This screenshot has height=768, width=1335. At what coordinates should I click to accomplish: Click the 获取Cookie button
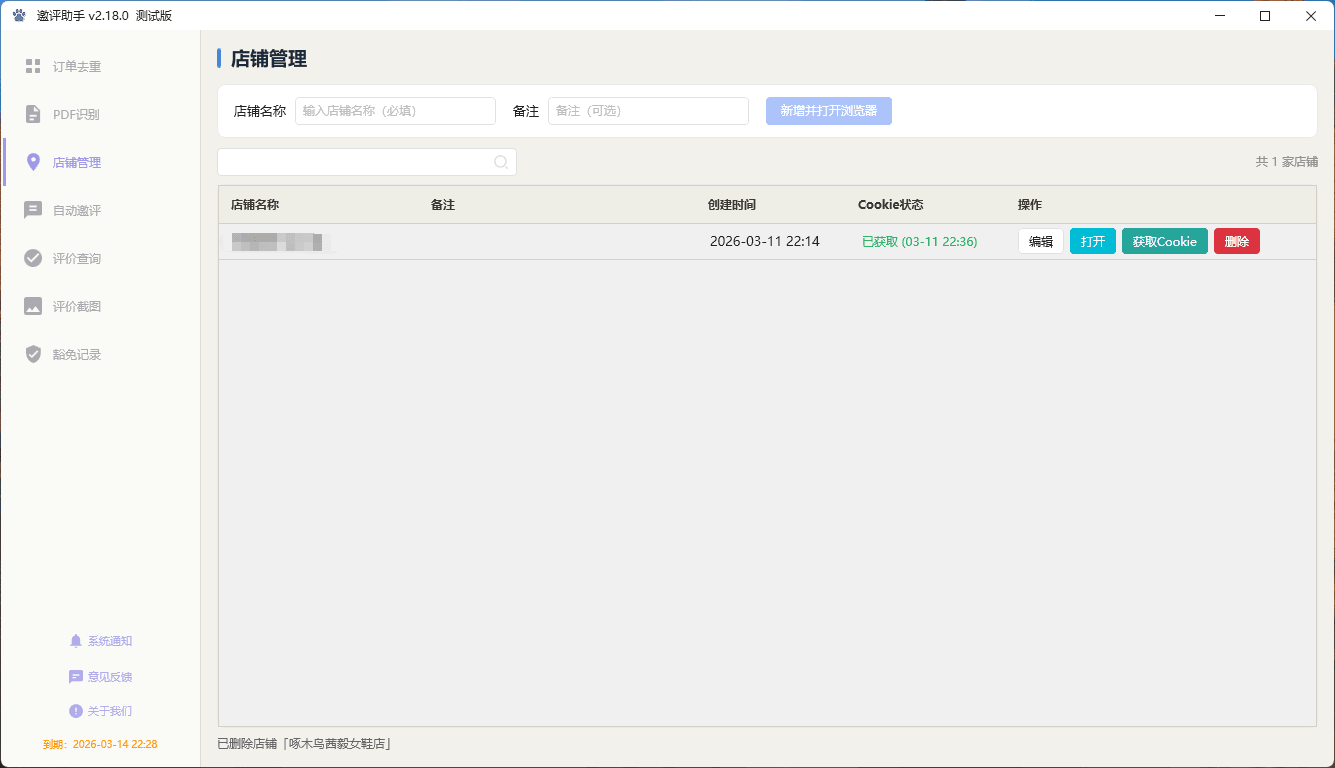click(1165, 241)
